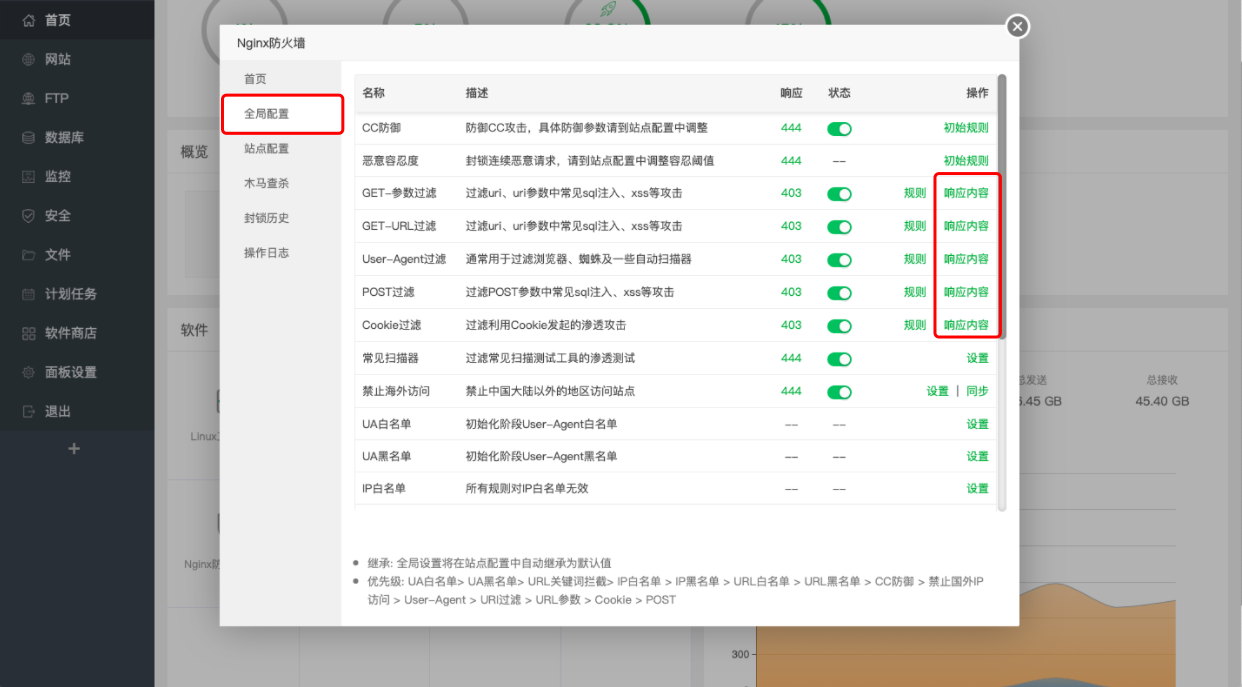Open the 封锁历史 tab

coord(266,218)
